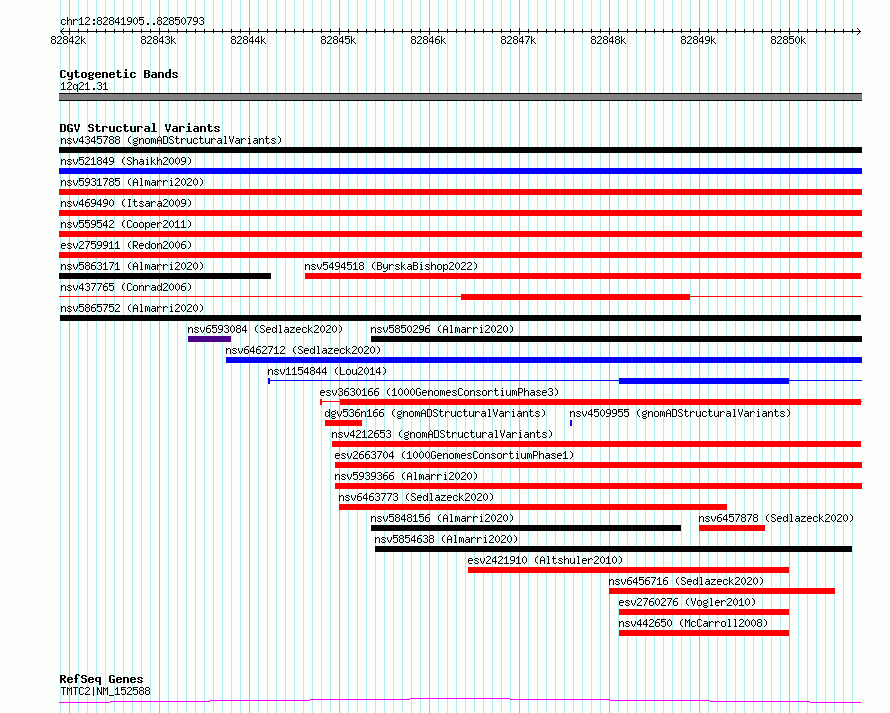Screen dimensions: 890x713
Task: Click the RefSeq Genes track title
Action: [x=101, y=680]
